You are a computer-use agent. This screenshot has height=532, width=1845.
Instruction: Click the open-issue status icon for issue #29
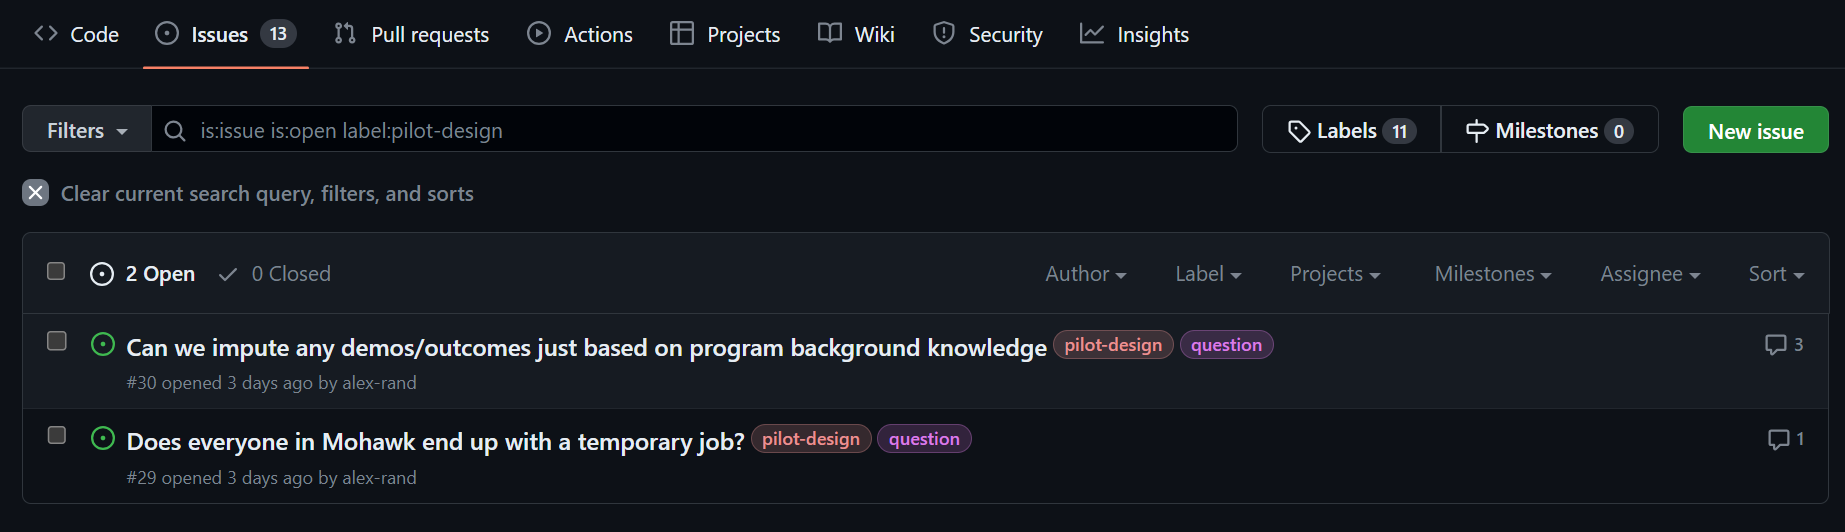(103, 439)
